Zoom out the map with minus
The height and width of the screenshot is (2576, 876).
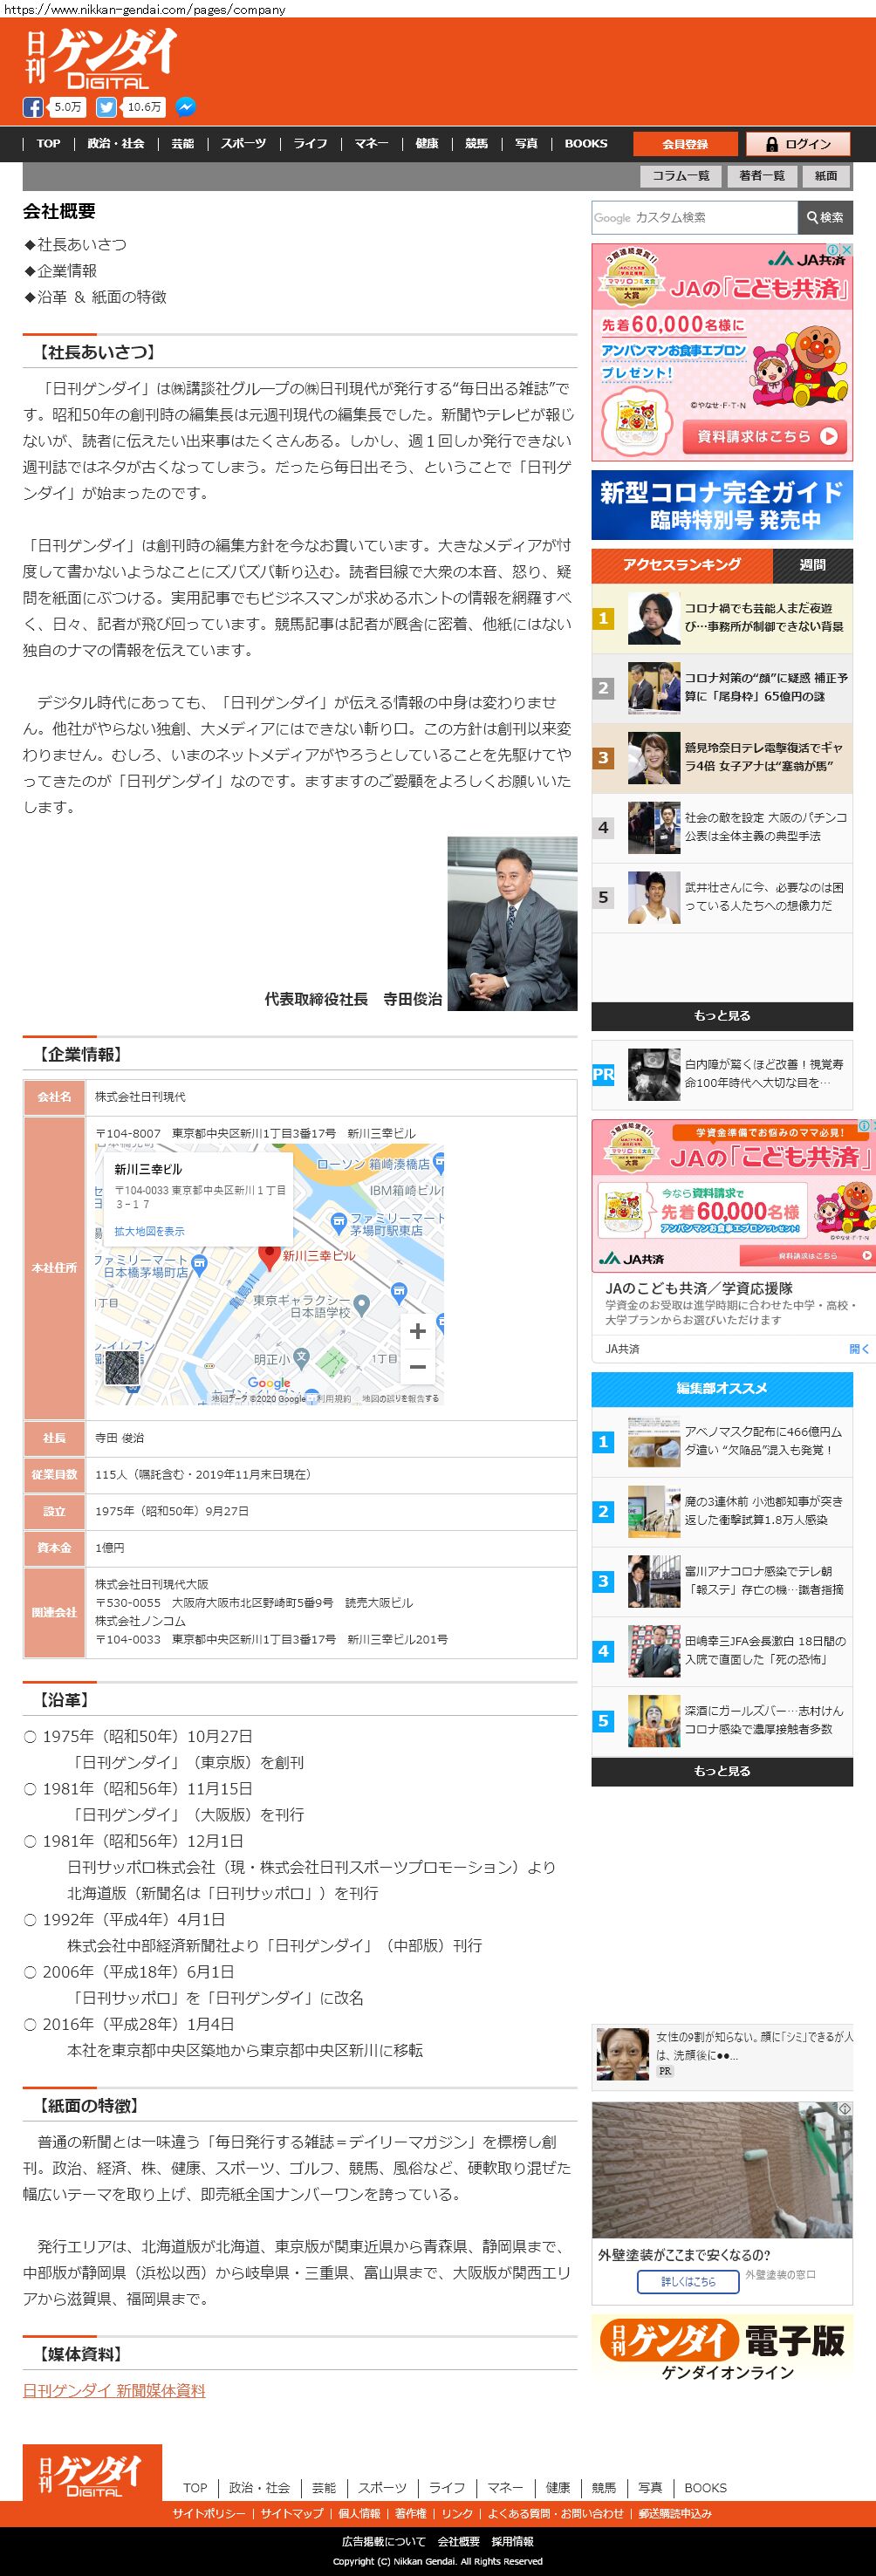click(x=418, y=1366)
